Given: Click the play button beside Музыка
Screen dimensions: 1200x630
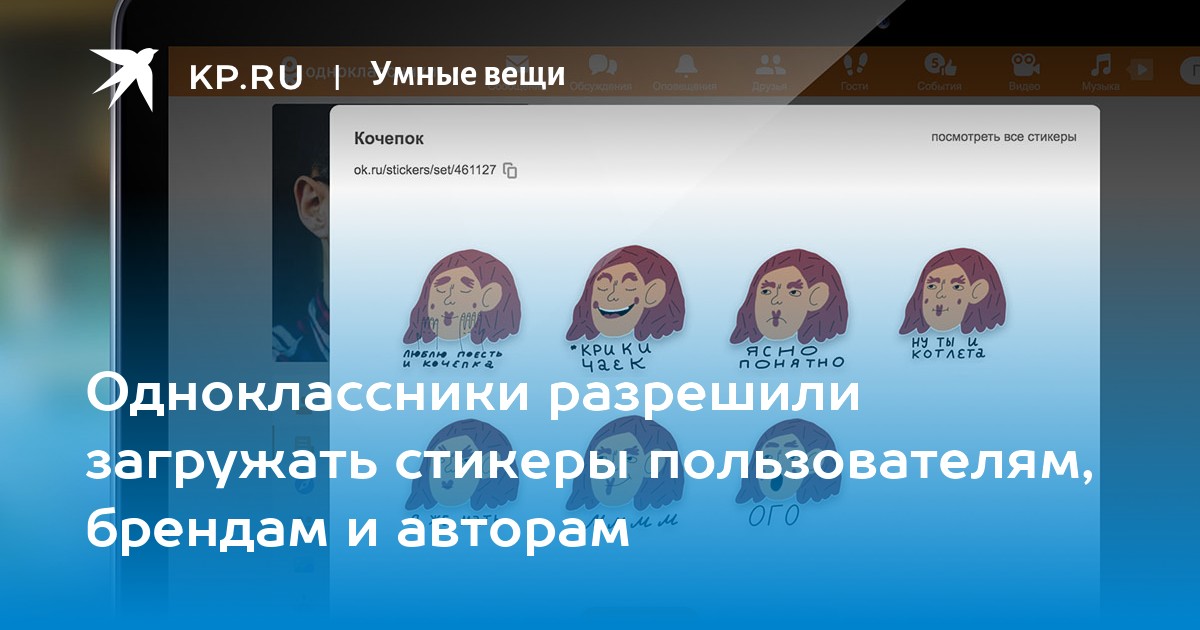Looking at the screenshot, I should (1140, 70).
